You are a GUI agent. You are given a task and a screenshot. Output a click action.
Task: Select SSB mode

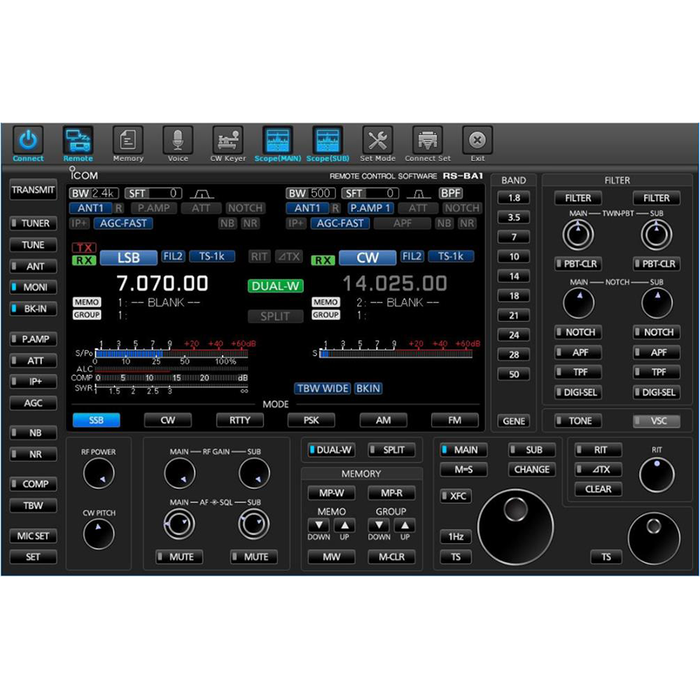tap(96, 420)
